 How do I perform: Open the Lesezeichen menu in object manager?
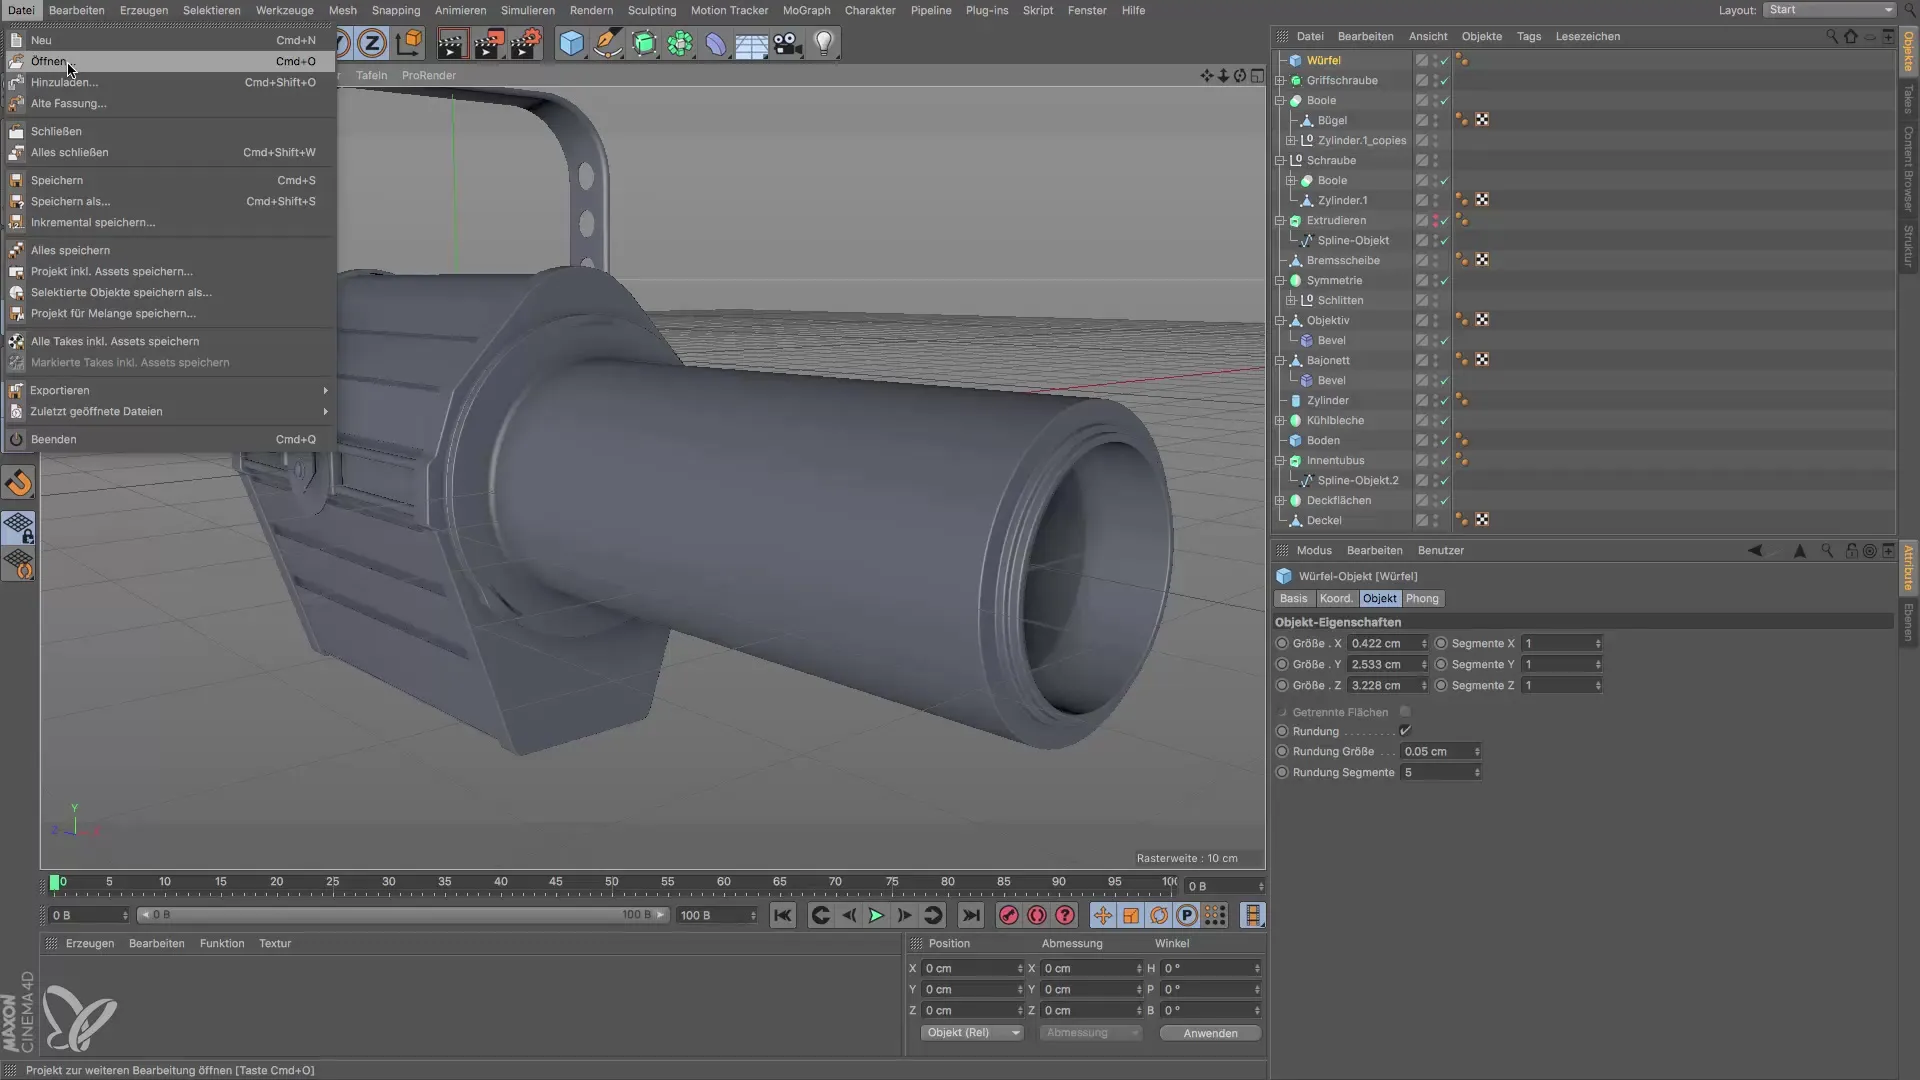click(x=1587, y=36)
